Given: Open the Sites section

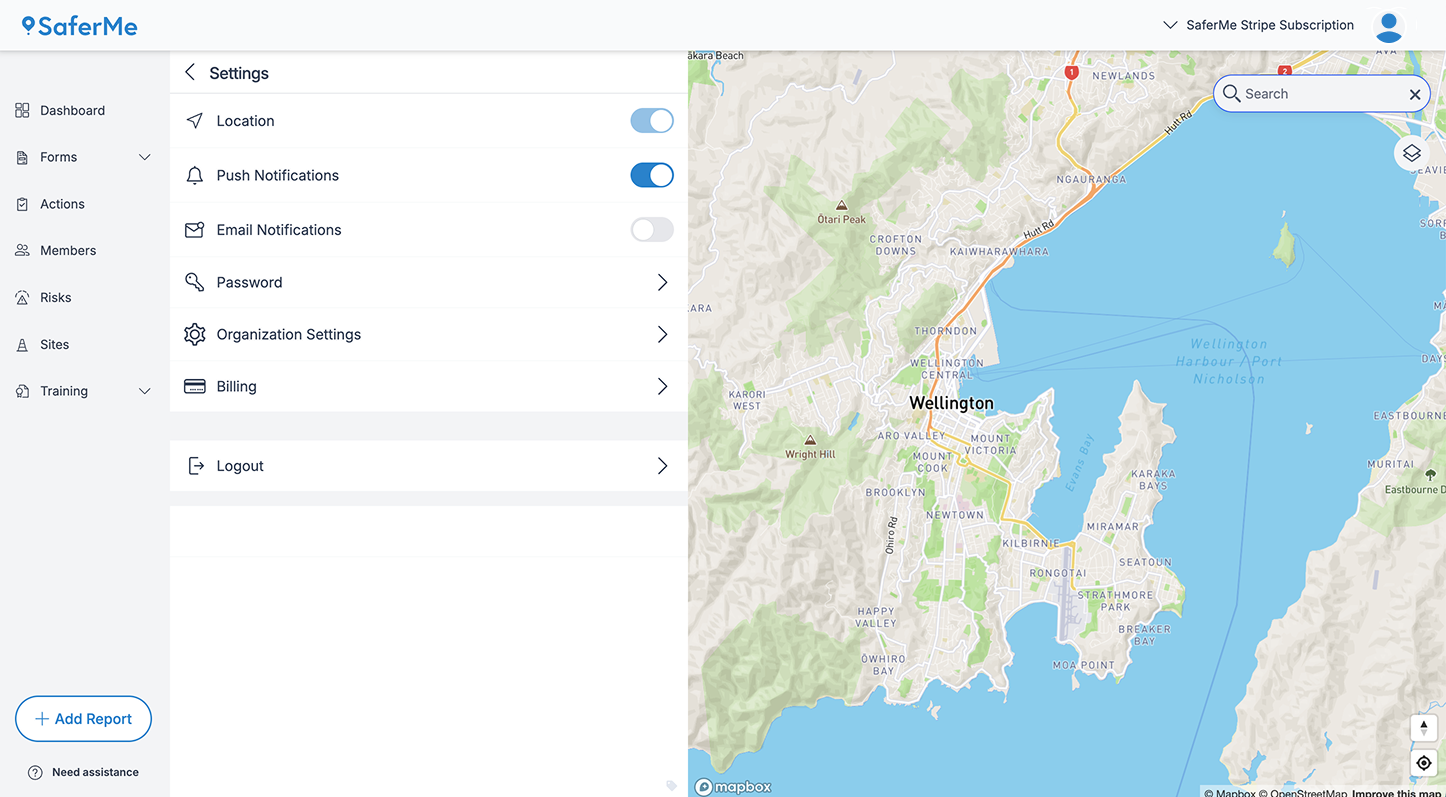Looking at the screenshot, I should (x=54, y=344).
